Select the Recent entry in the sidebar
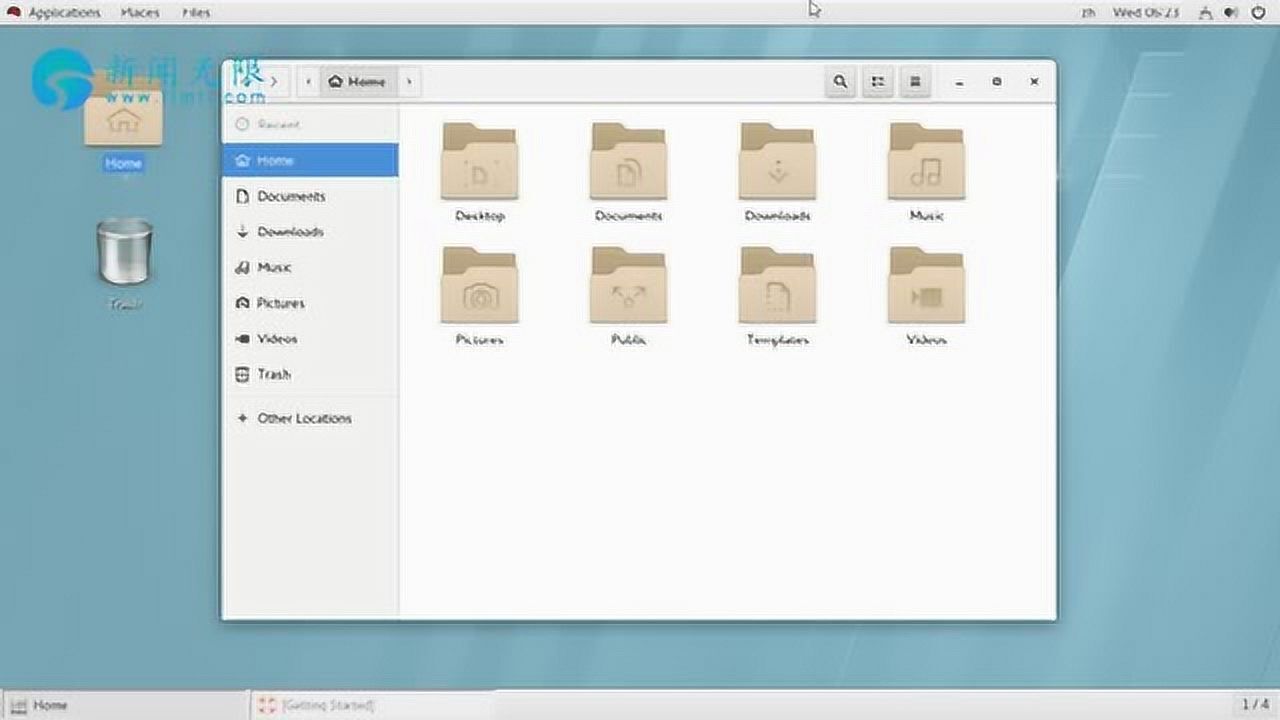 (277, 124)
